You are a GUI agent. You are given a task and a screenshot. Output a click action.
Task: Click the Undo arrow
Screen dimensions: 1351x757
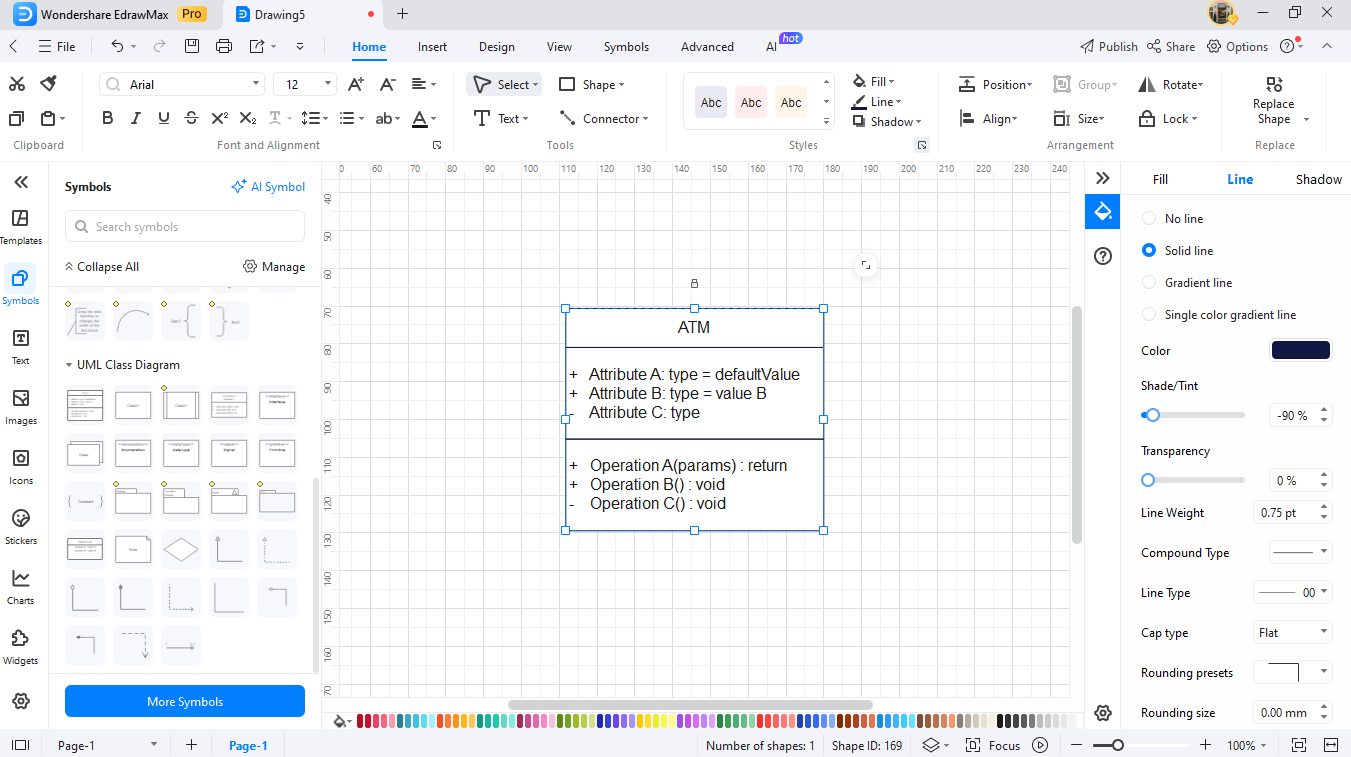(117, 46)
